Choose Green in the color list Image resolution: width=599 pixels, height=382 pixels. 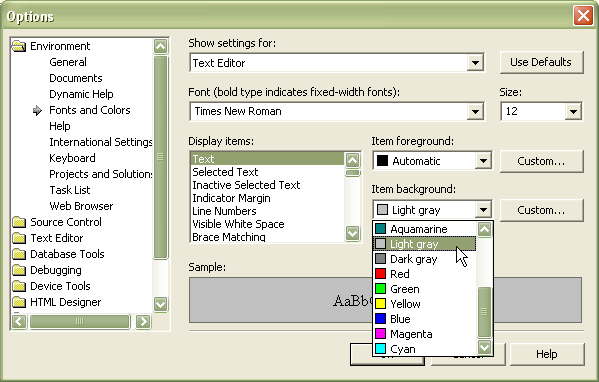[425, 289]
